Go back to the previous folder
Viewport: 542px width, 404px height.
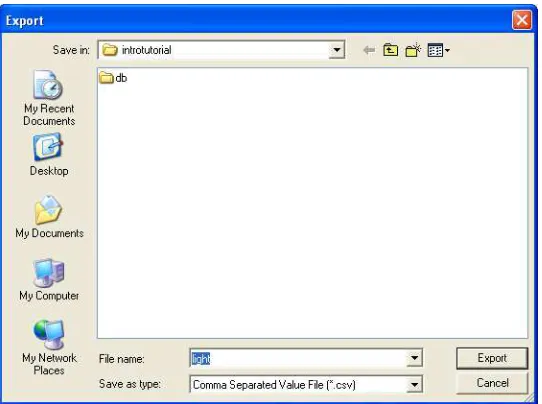369,50
